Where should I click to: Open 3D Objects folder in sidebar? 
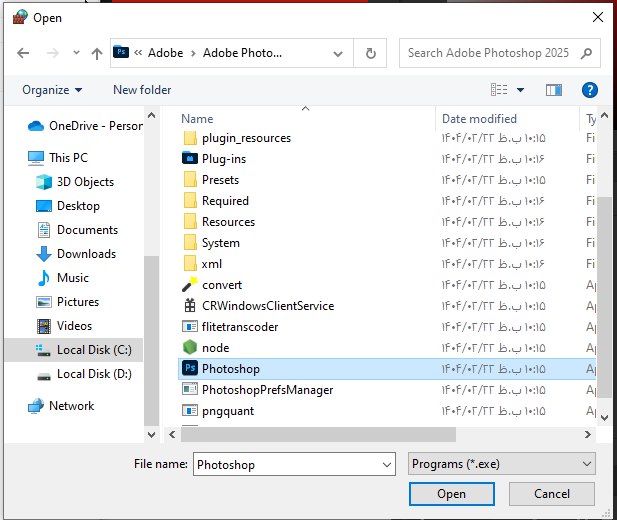(x=75, y=182)
